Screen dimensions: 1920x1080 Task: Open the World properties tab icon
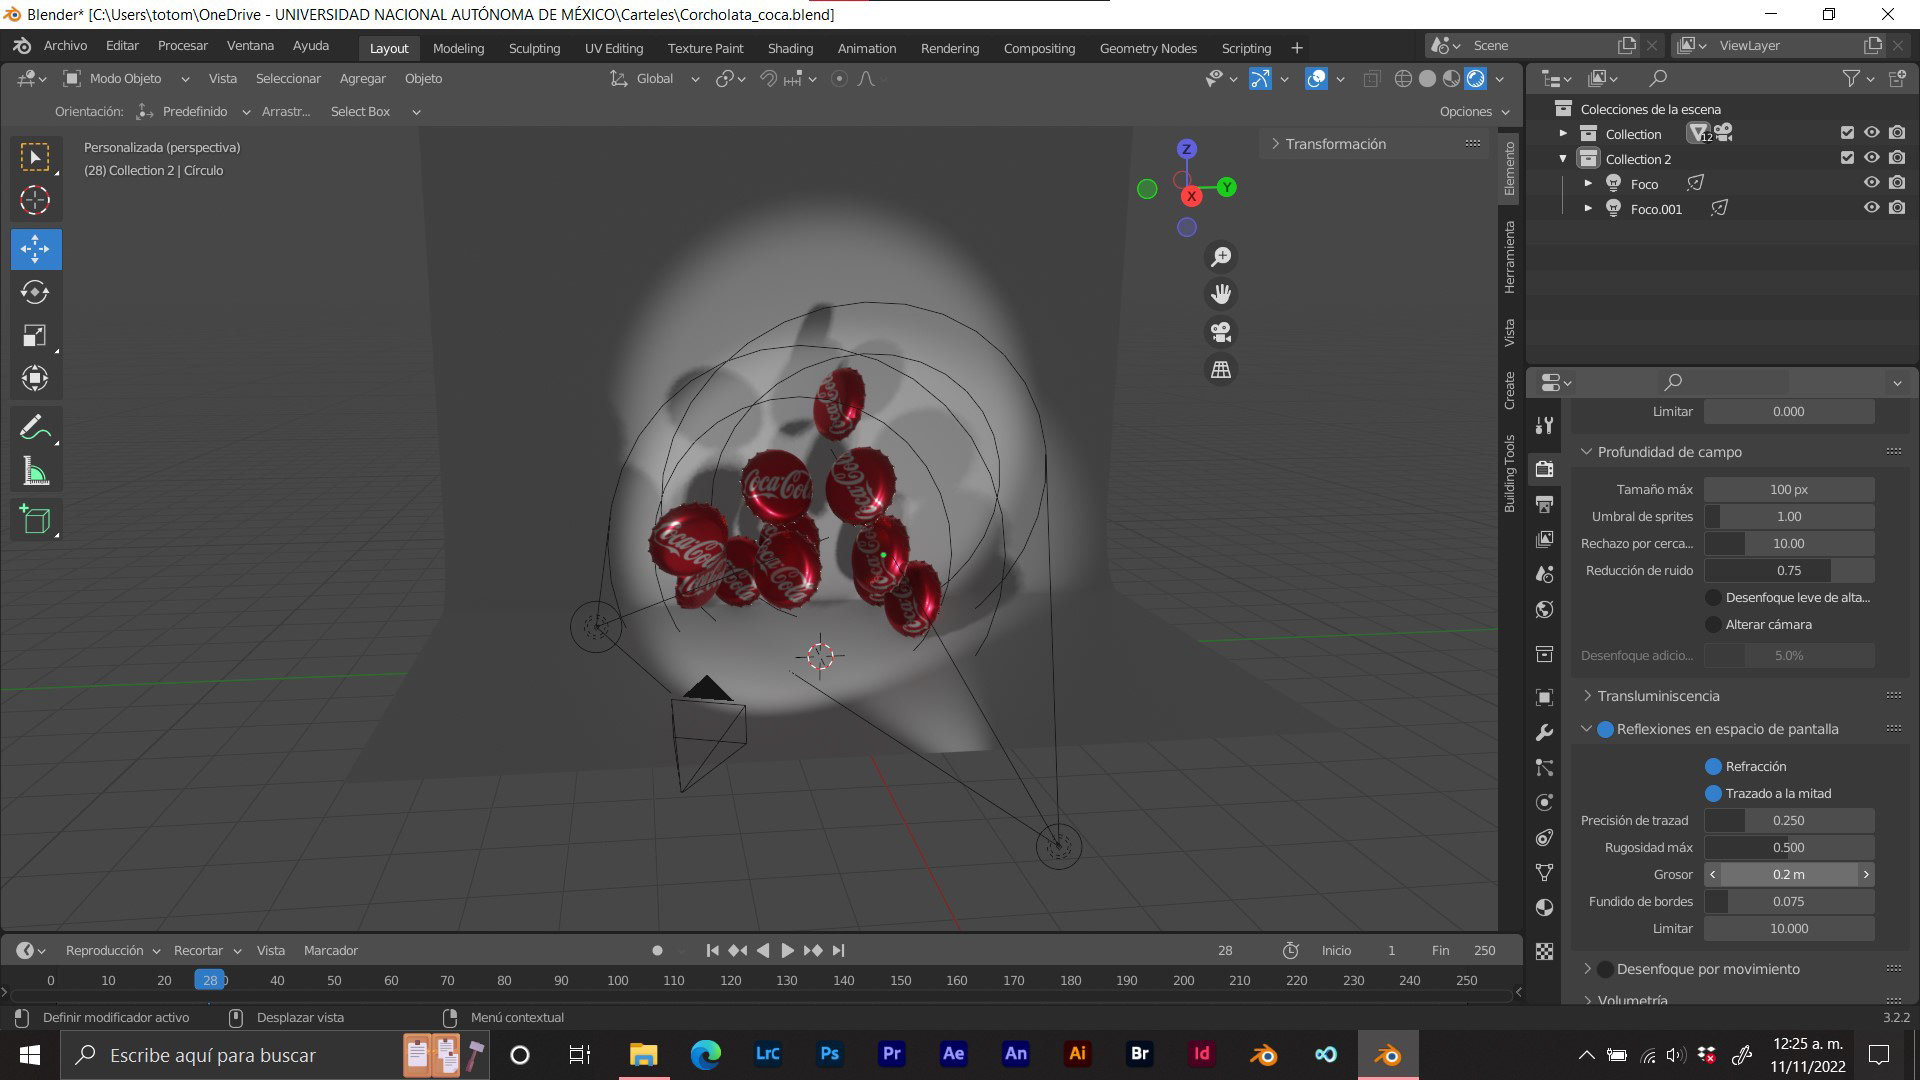point(1545,610)
